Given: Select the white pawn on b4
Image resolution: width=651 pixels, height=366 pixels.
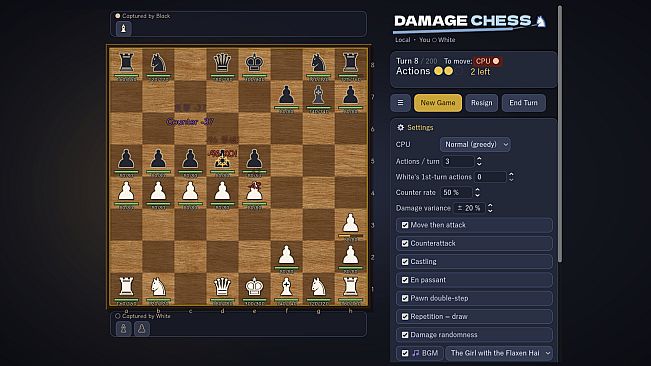Looking at the screenshot, I should tap(158, 192).
